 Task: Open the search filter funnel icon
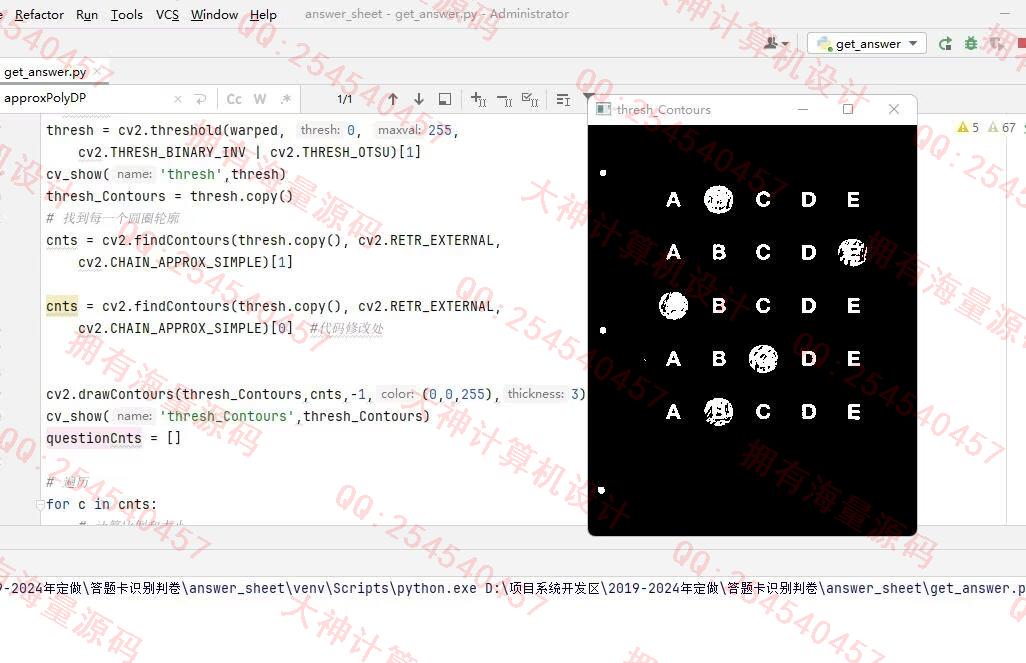point(588,97)
